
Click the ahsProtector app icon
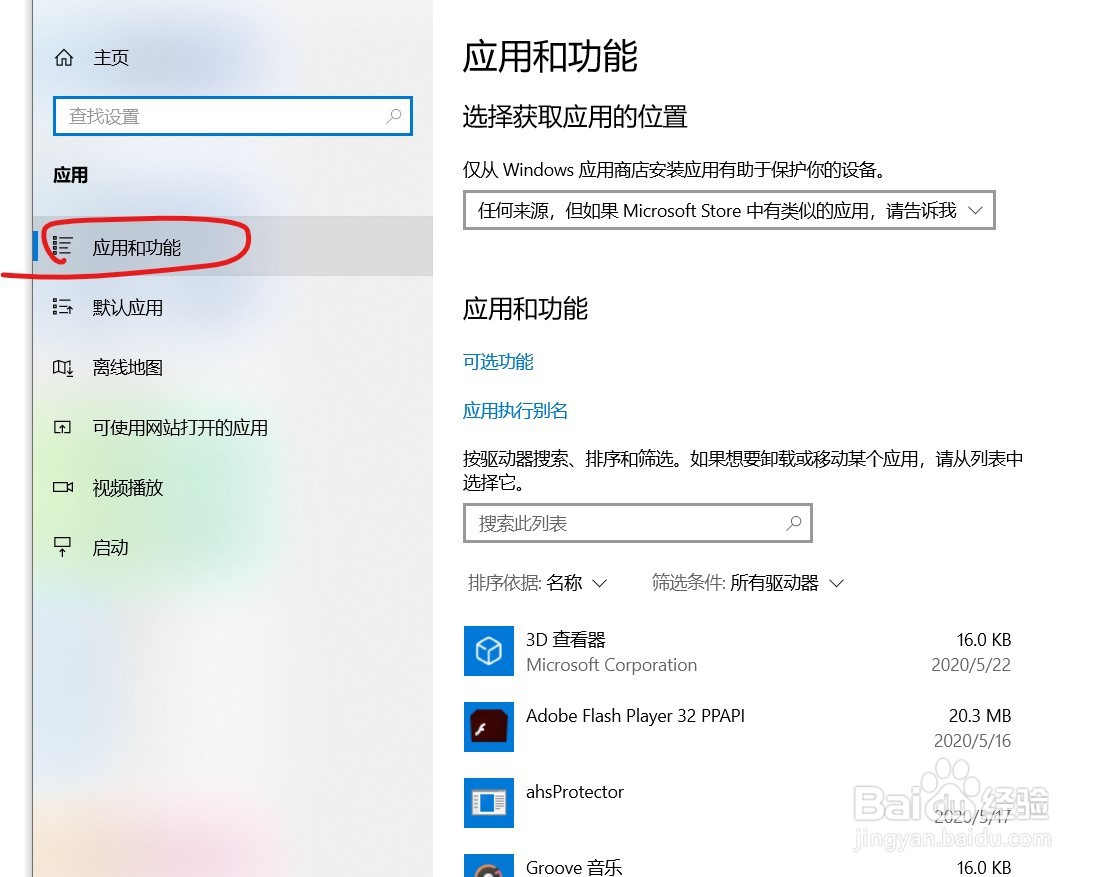[x=489, y=803]
